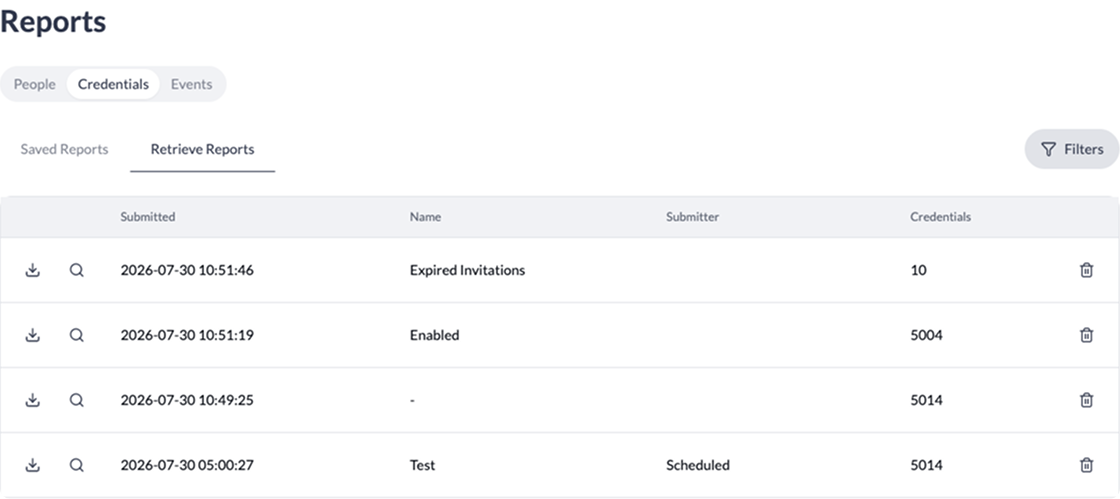Download the Test scheduled report
1120x499 pixels.
pos(32,465)
